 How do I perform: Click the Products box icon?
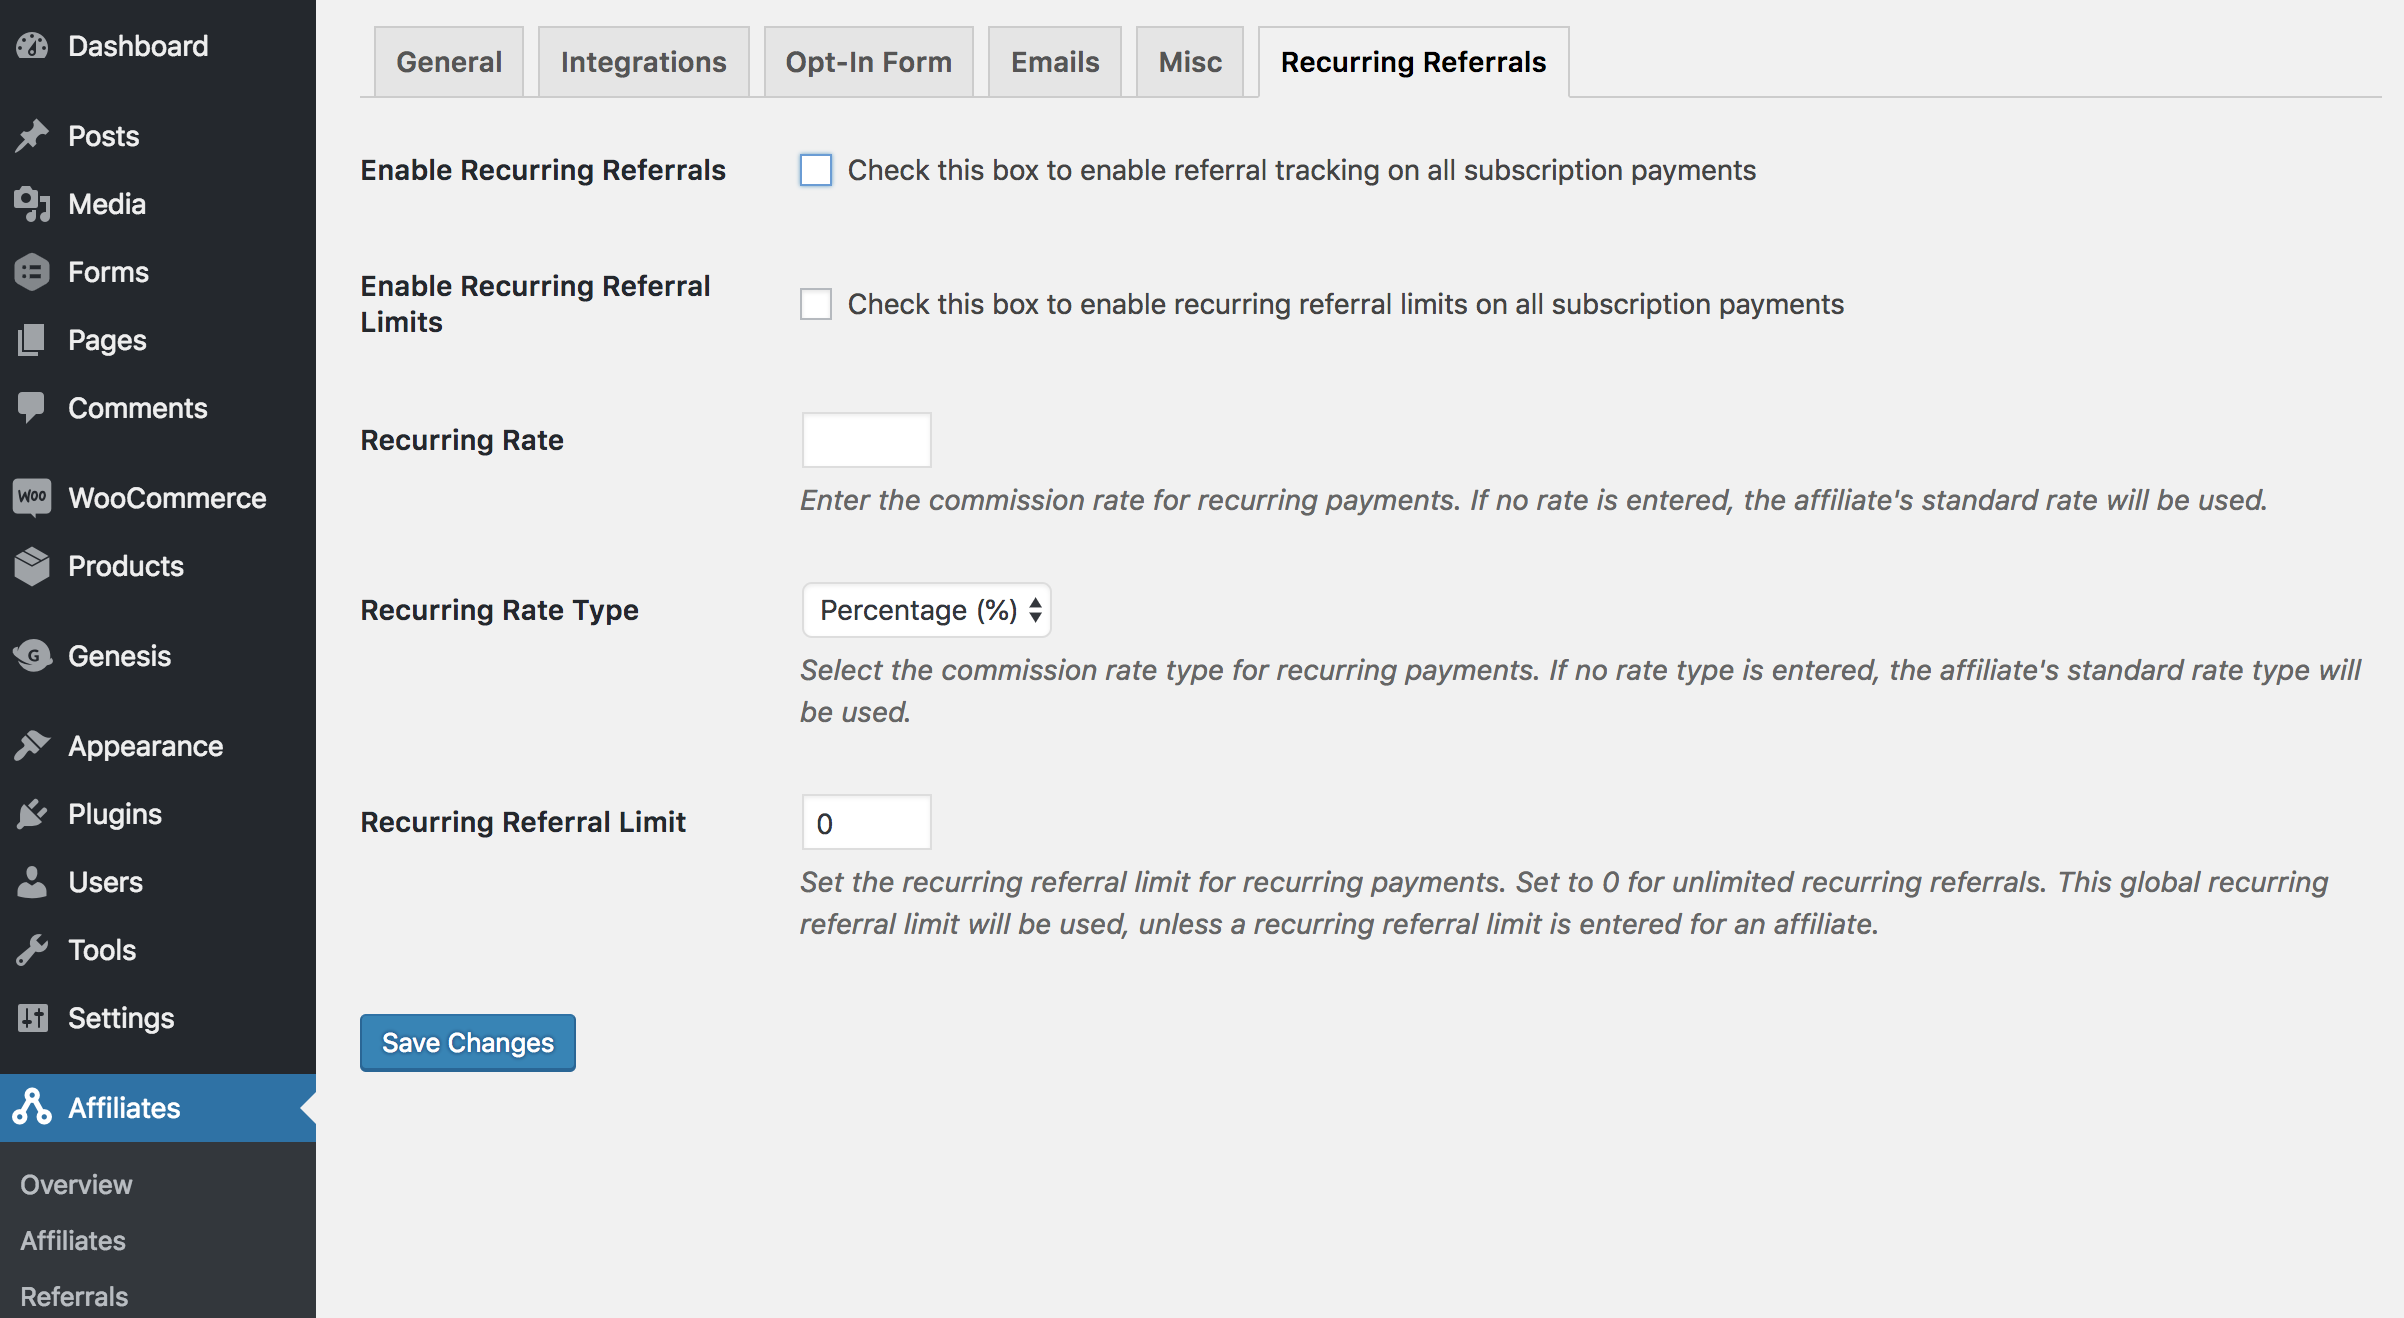(32, 566)
